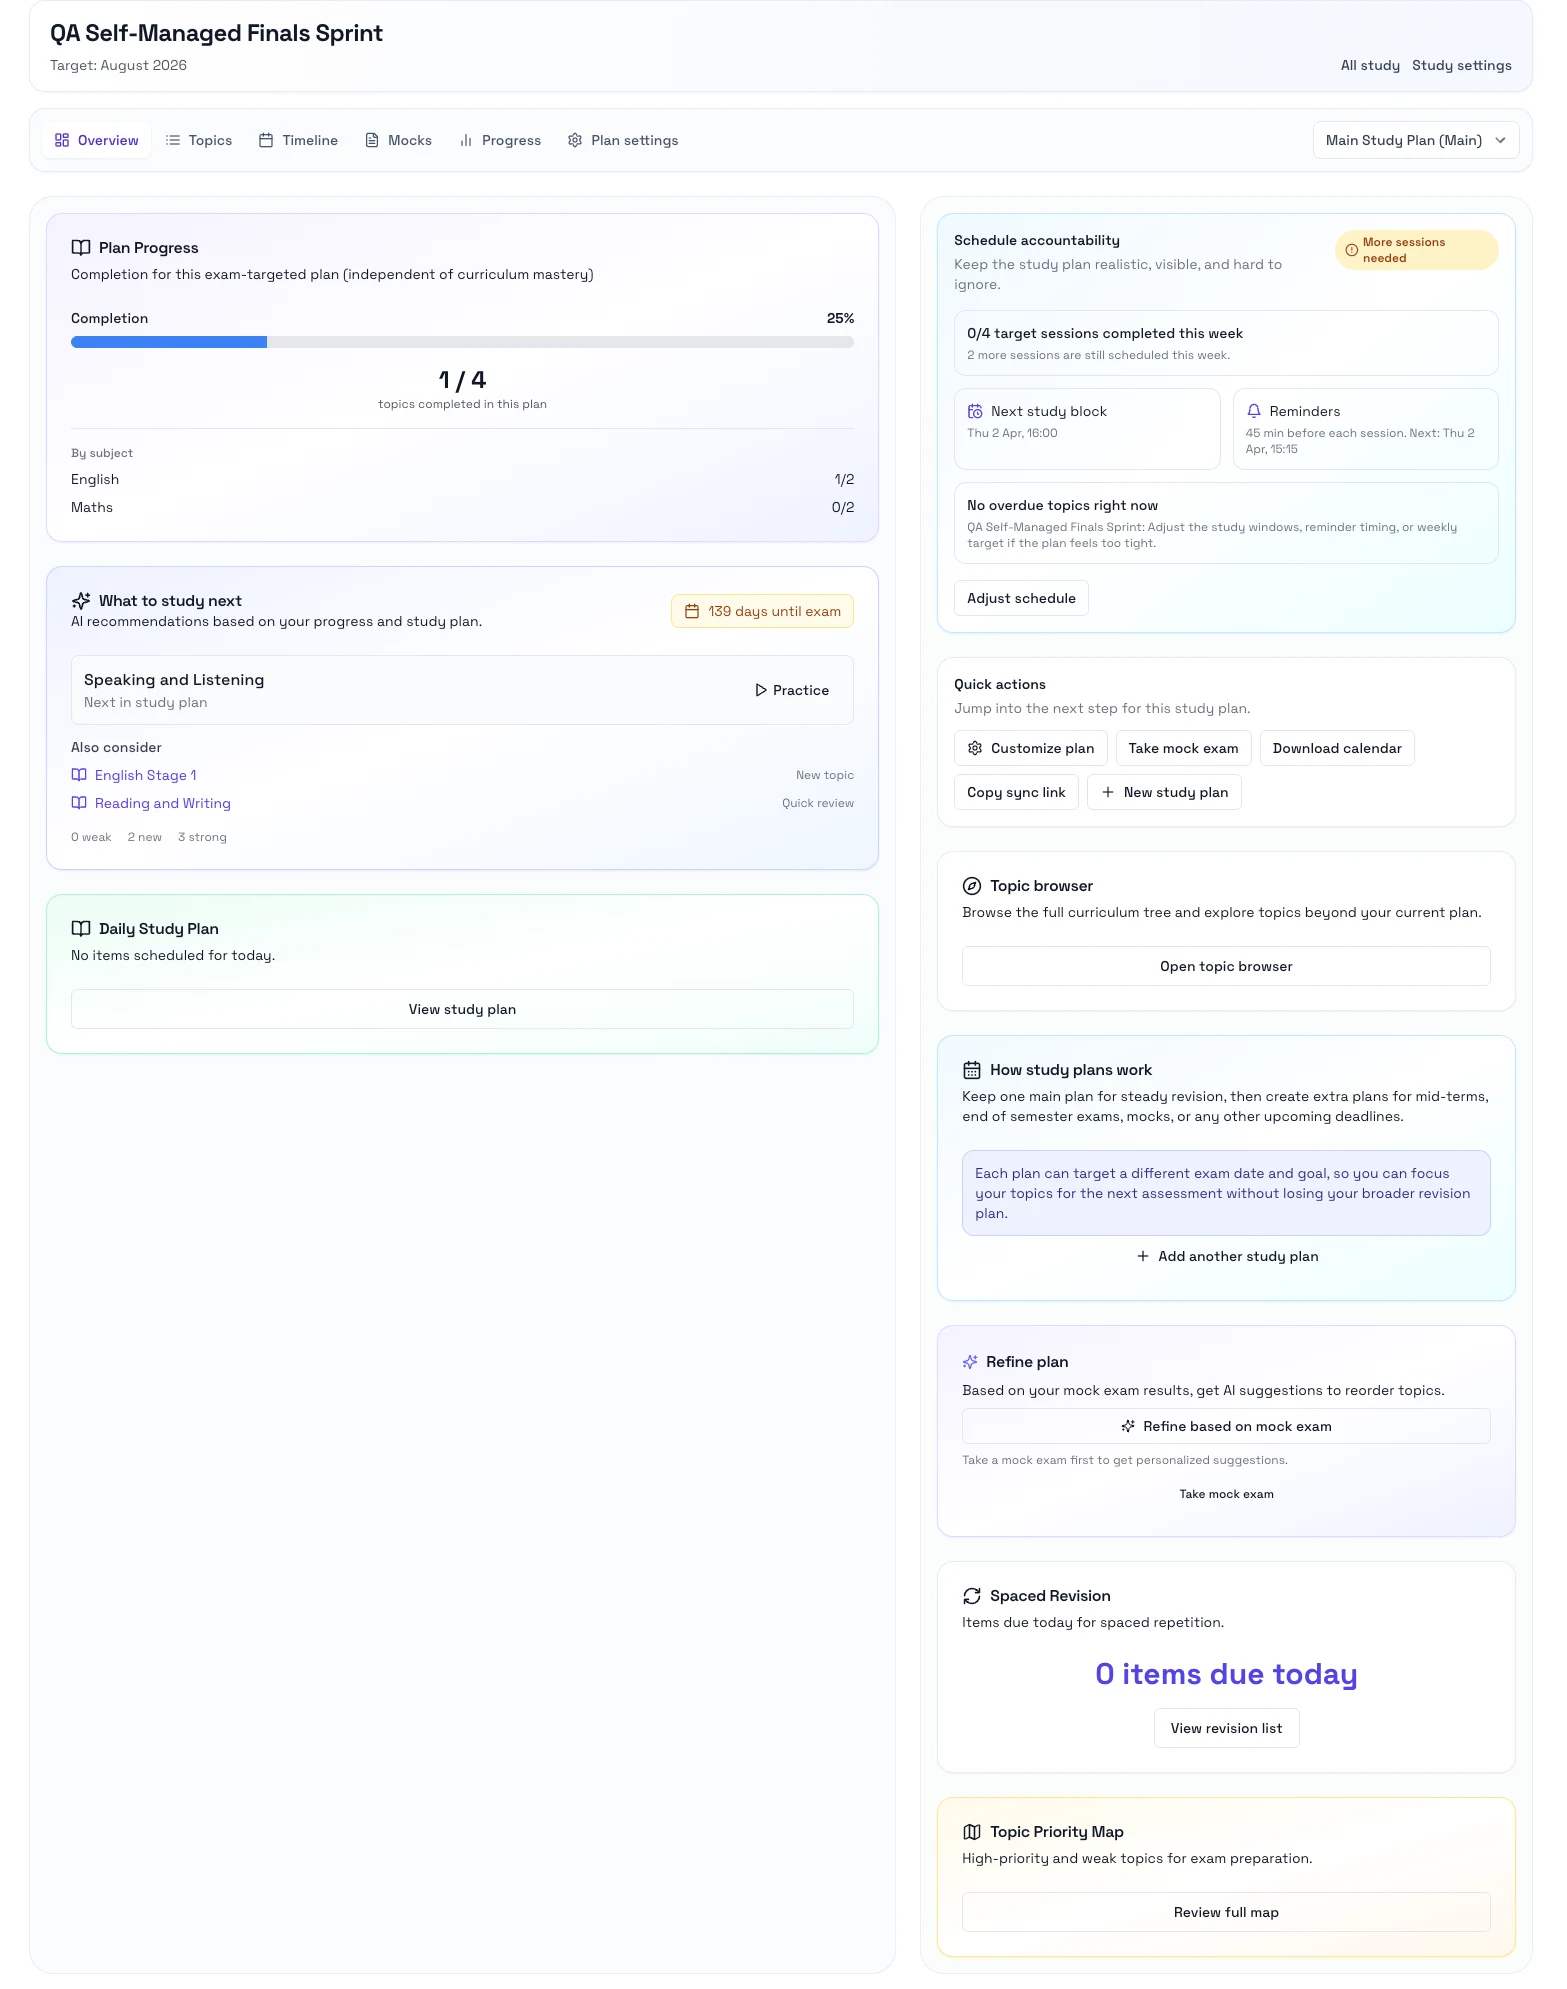
Task: Click the Timeline tab calendar icon
Action: point(266,140)
